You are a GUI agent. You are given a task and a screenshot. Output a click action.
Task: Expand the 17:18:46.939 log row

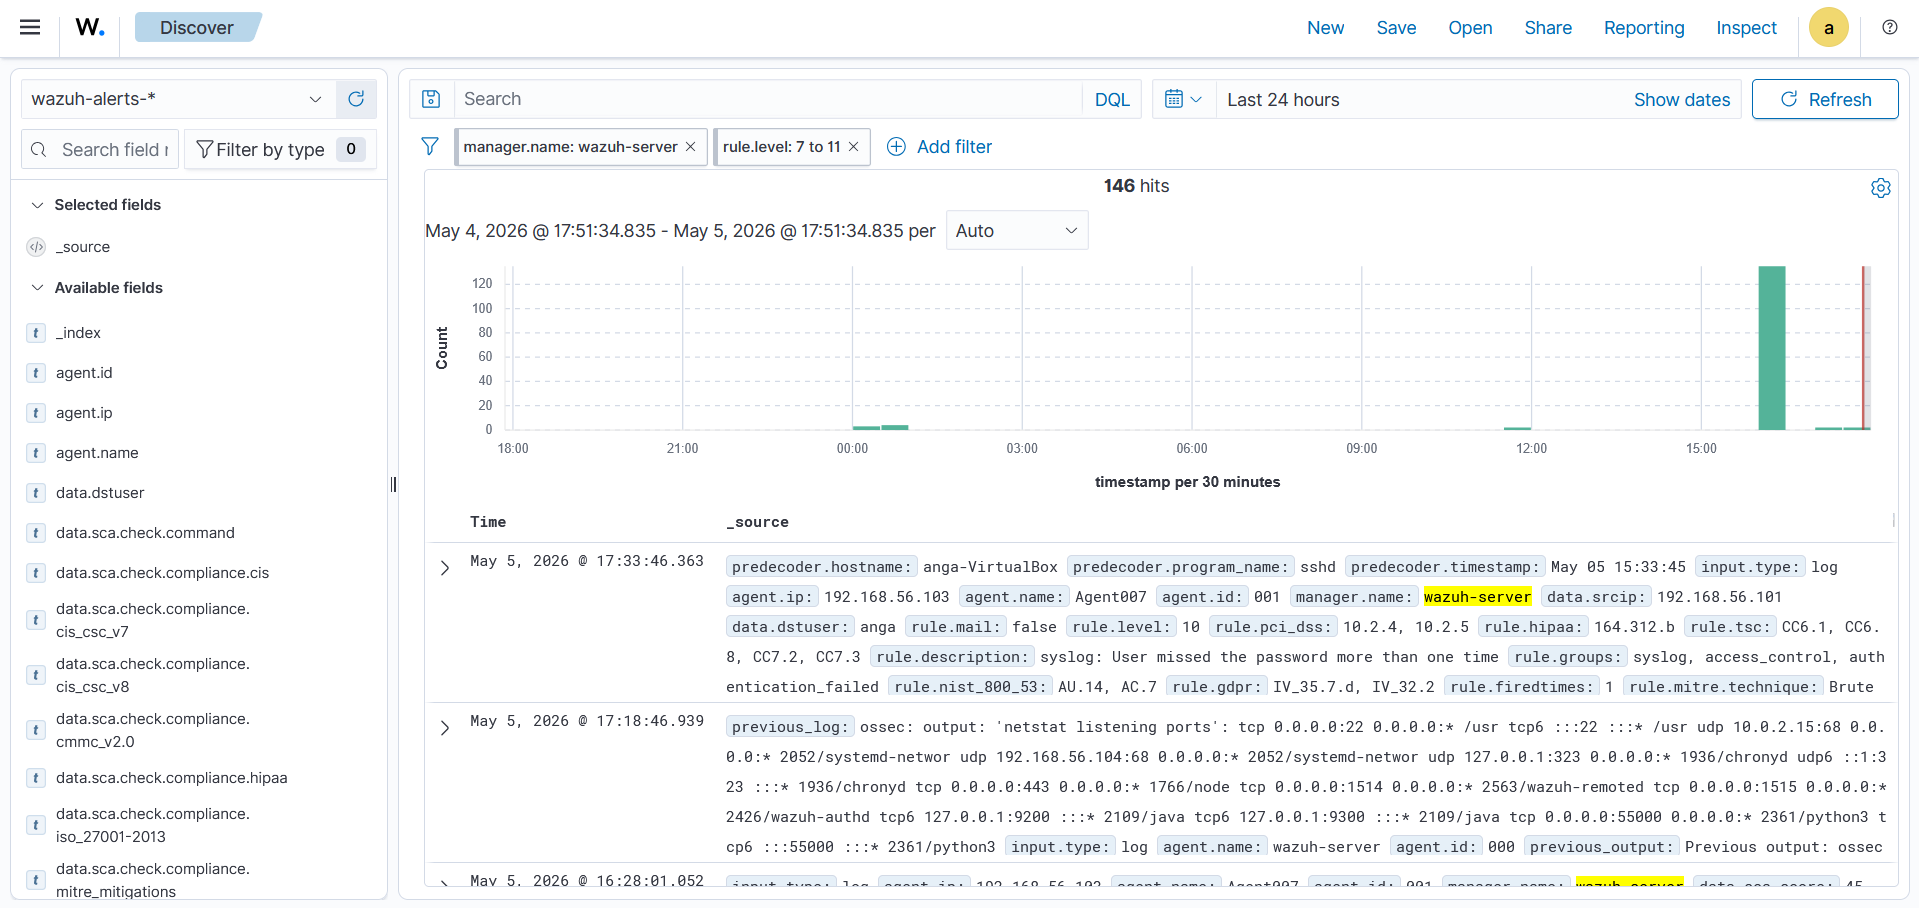[x=445, y=728]
